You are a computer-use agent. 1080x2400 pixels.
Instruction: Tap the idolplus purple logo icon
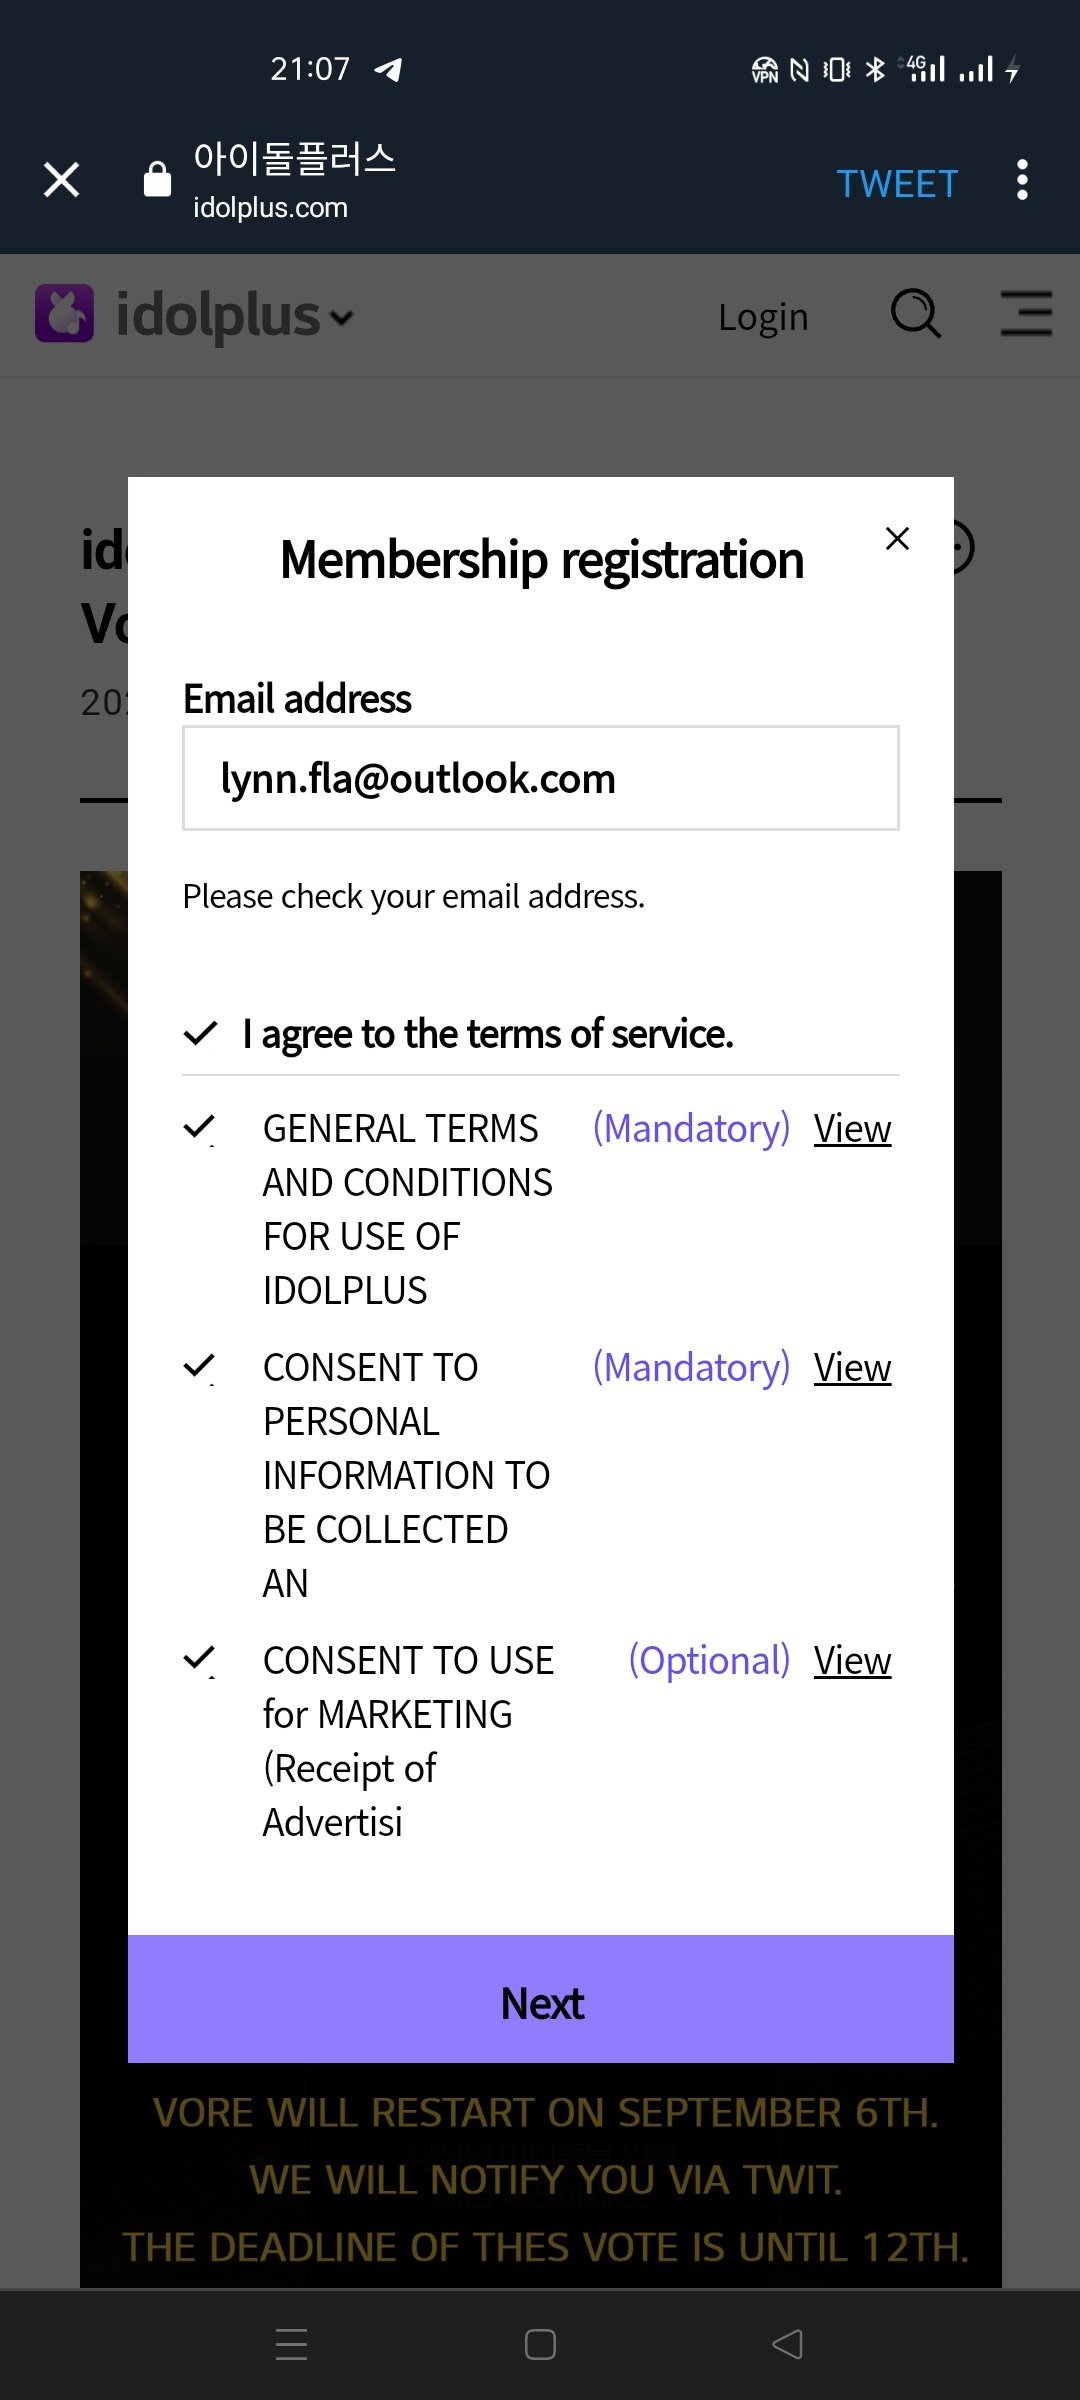(x=65, y=314)
